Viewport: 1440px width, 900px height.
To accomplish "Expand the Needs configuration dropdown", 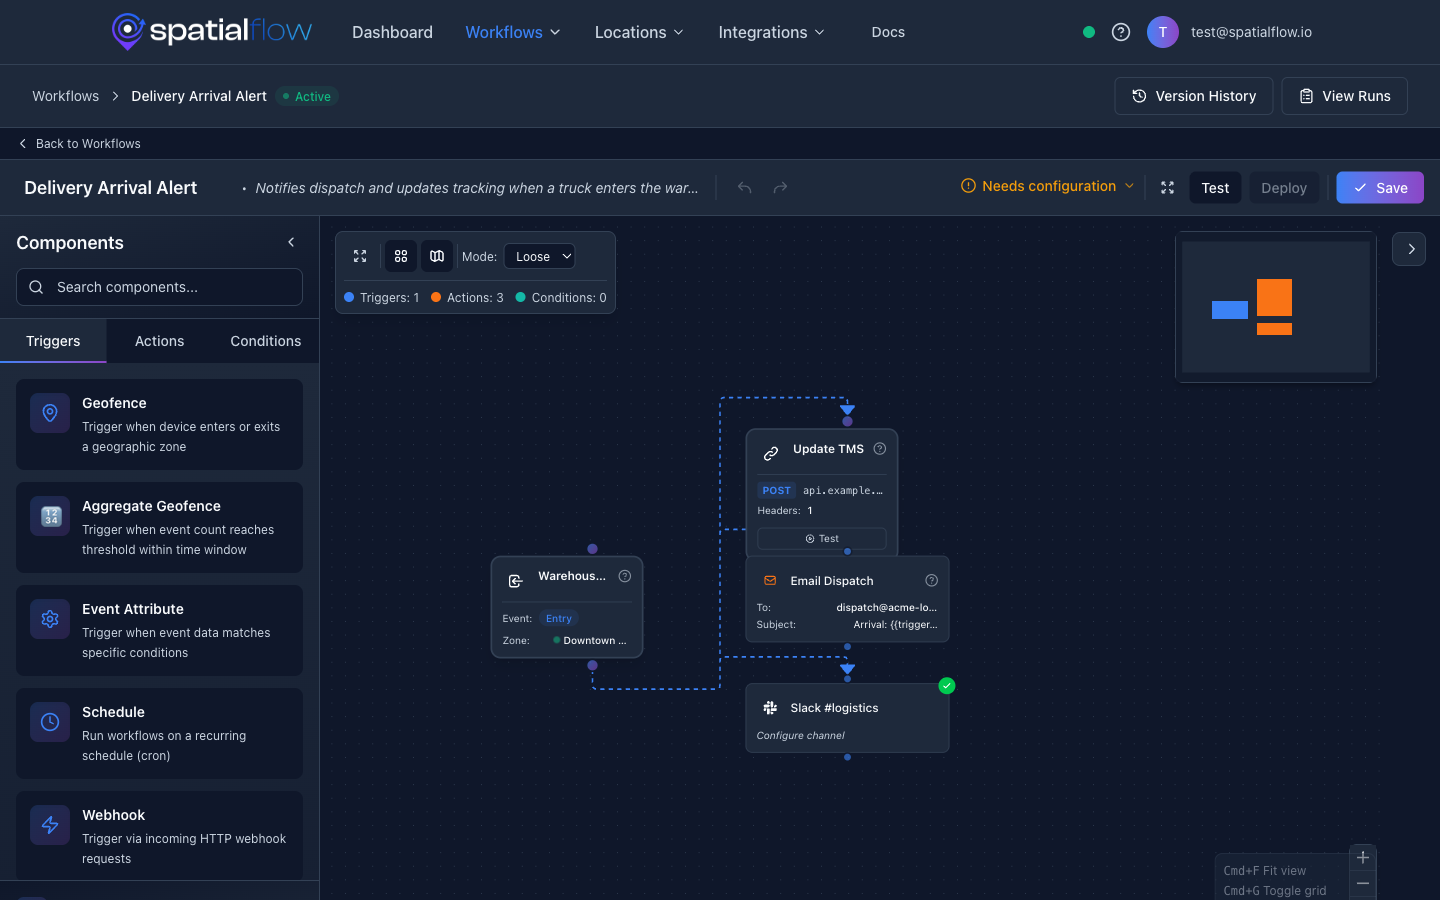I will (1046, 186).
